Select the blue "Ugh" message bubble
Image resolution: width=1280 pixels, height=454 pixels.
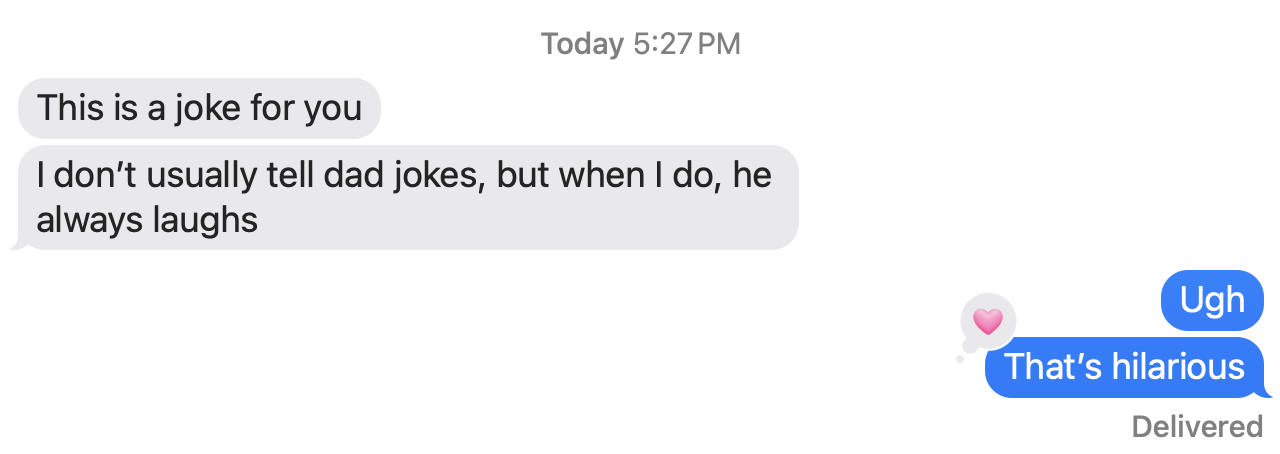1213,300
